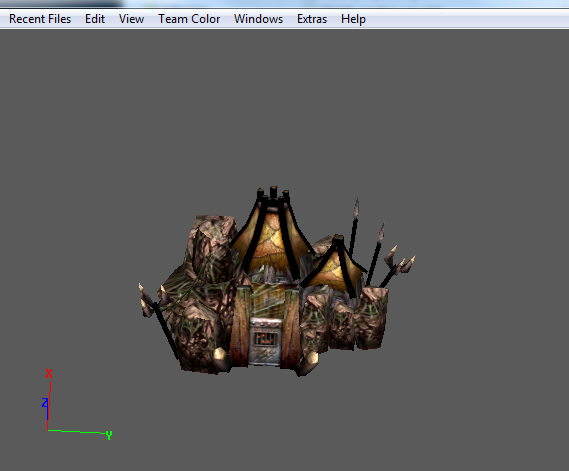Open the View menu
The width and height of the screenshot is (569, 471).
tap(131, 19)
